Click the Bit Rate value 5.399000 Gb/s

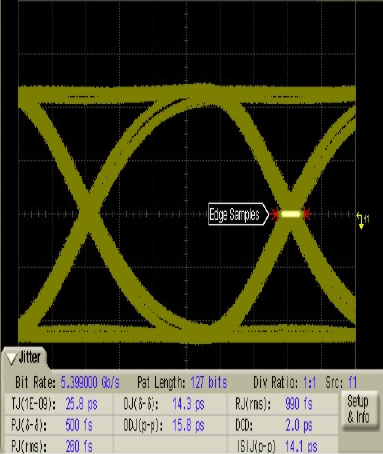(x=90, y=382)
